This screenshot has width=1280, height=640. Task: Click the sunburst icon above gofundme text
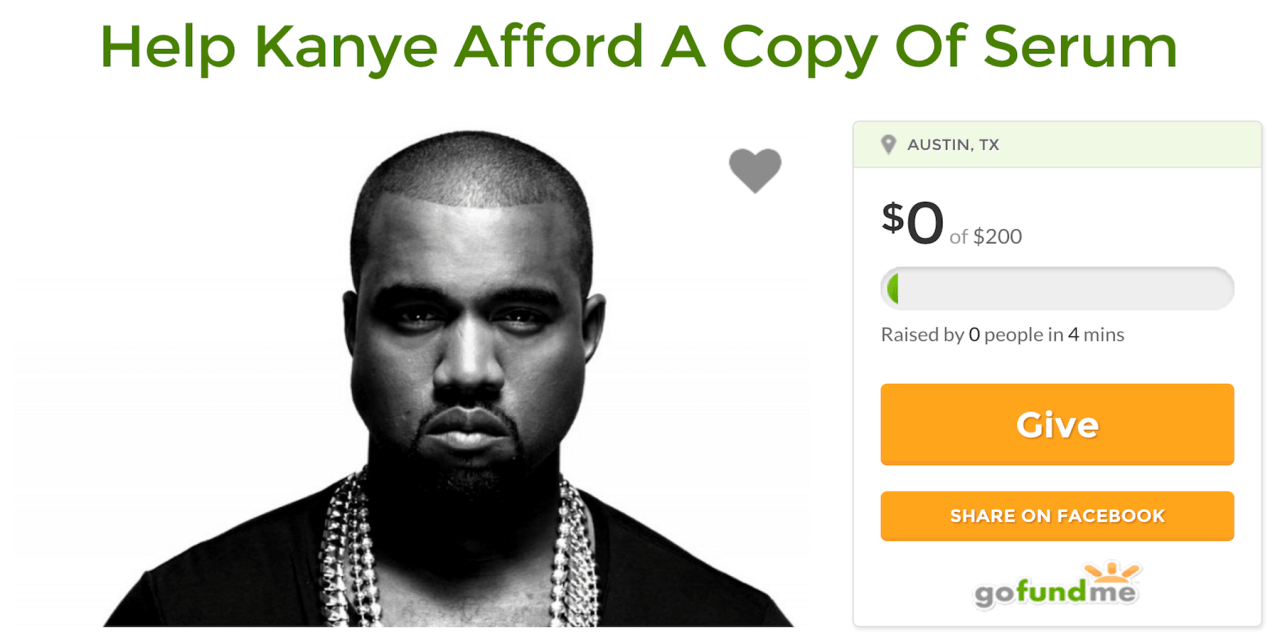tap(1110, 573)
